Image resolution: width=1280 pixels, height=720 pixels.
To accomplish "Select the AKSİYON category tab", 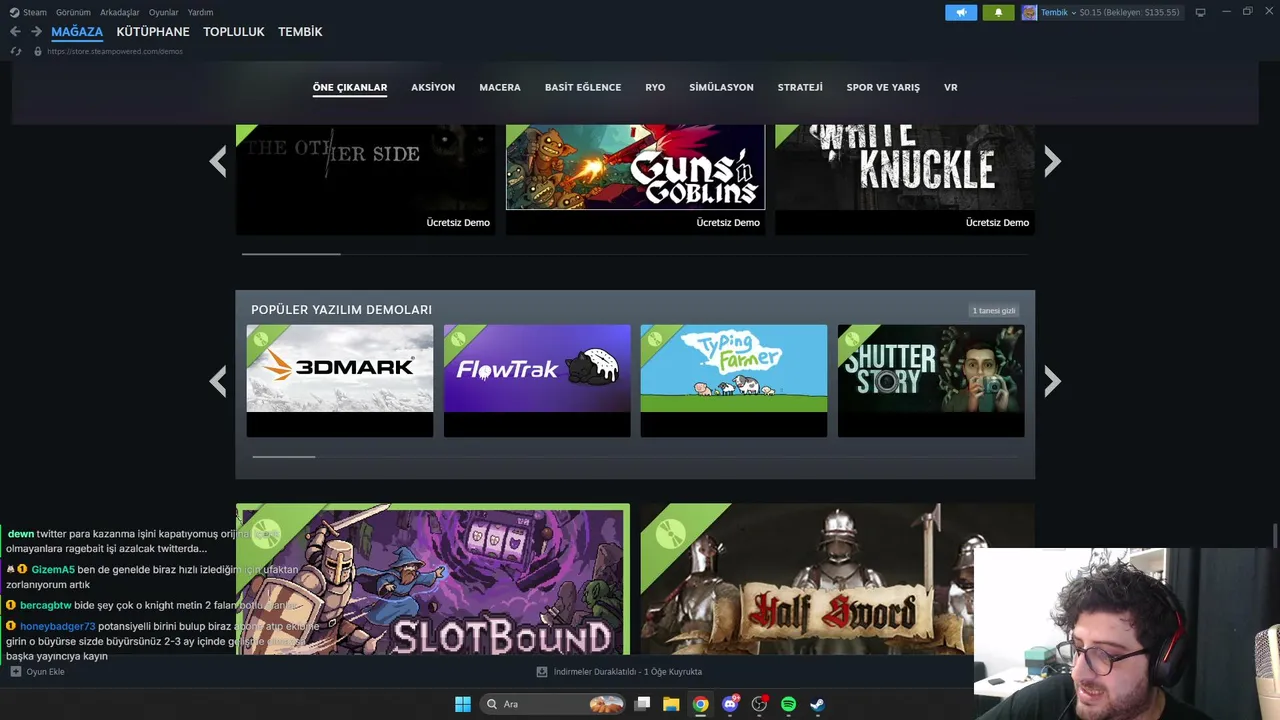I will (433, 87).
